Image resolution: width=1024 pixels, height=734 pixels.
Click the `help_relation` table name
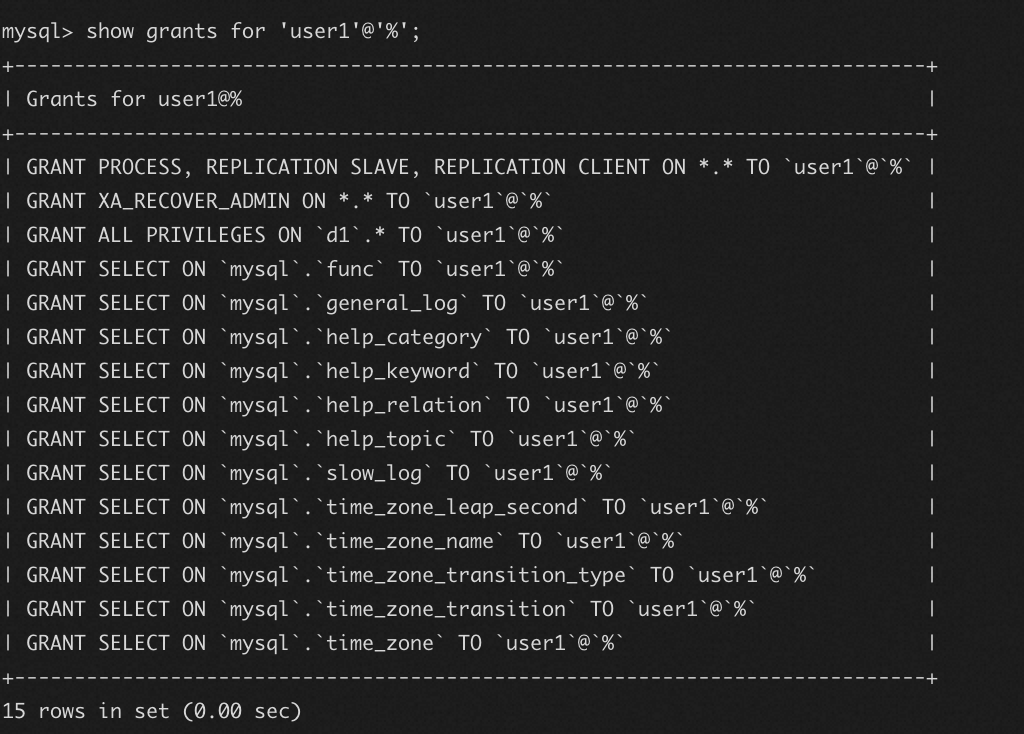coord(404,405)
